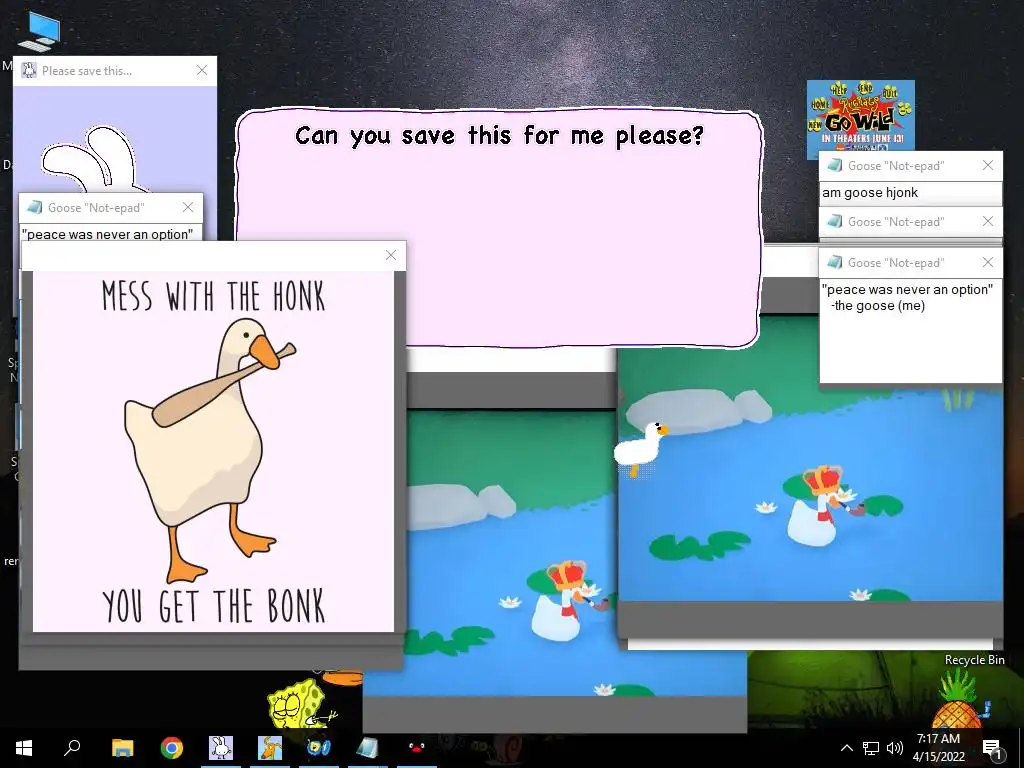Click the goose-with-bat meme image
This screenshot has width=1024, height=768.
pyautogui.click(x=214, y=451)
